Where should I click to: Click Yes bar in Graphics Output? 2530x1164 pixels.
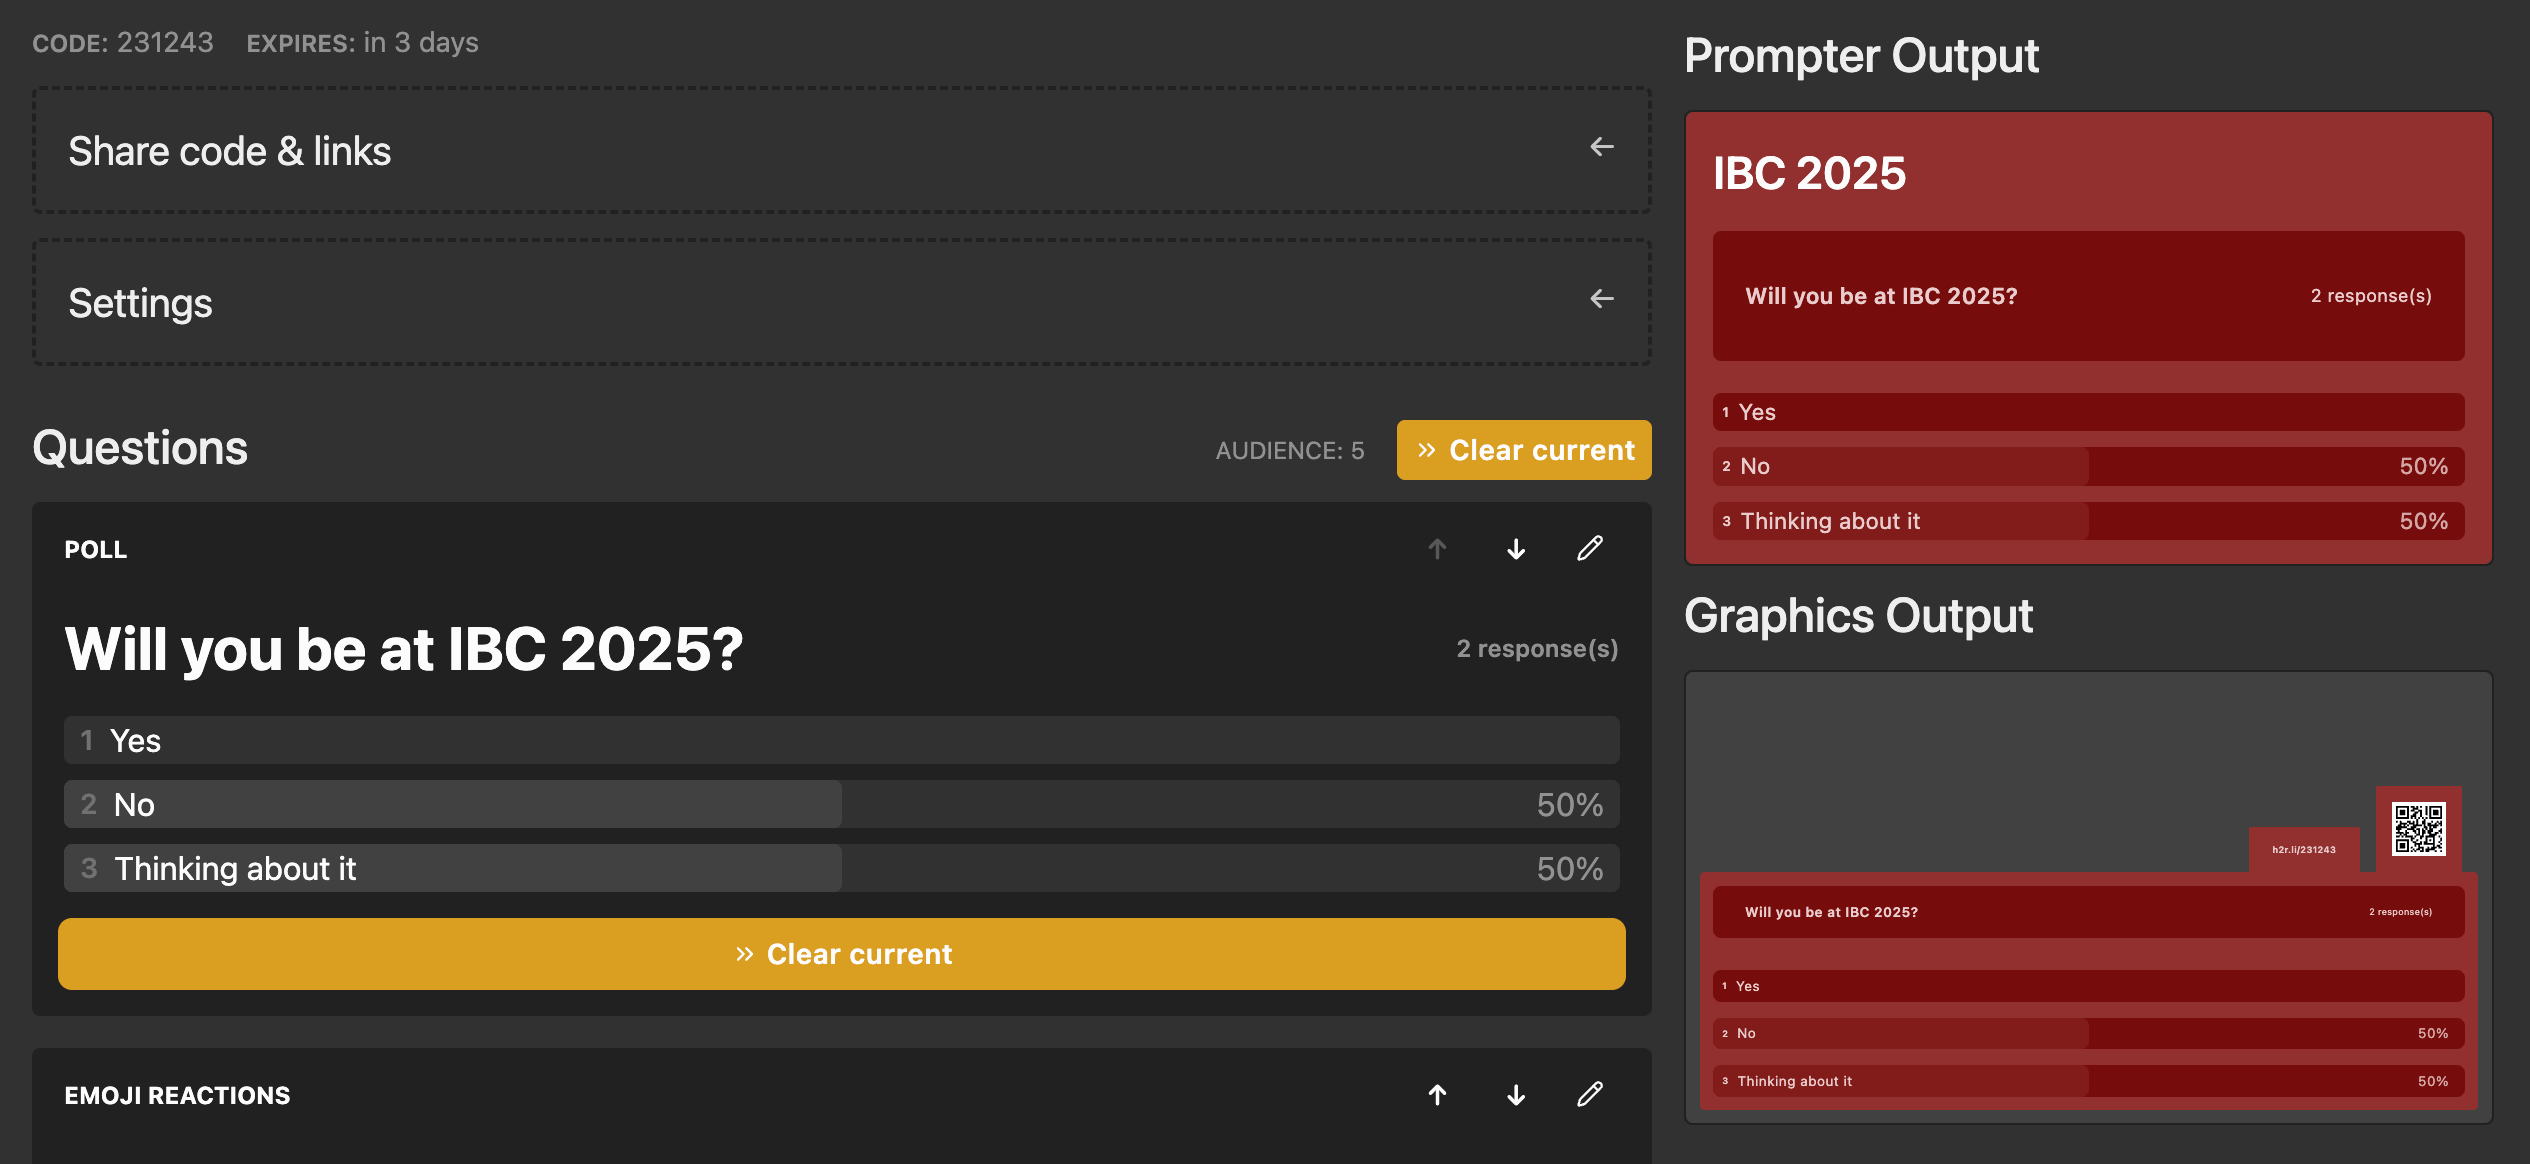[x=2088, y=986]
